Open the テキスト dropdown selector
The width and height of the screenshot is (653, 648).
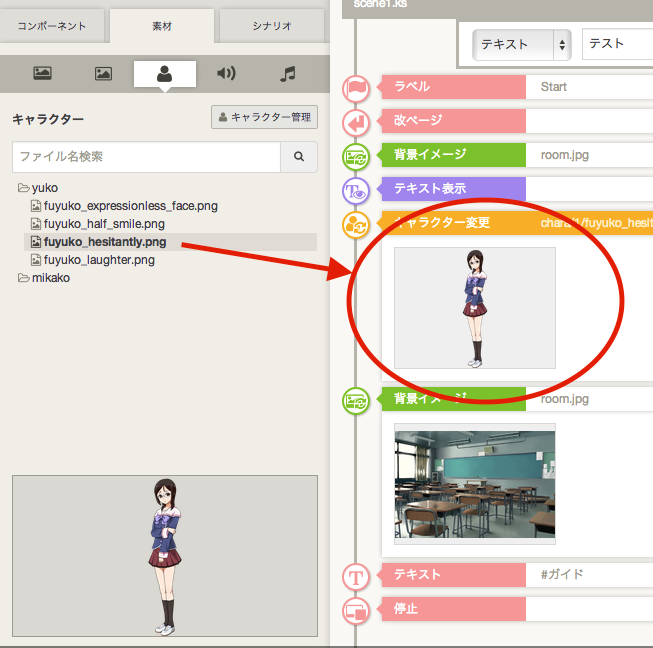(x=521, y=44)
